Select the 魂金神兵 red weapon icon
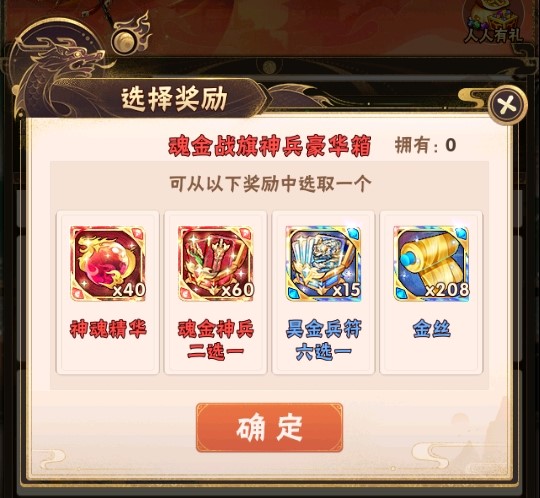This screenshot has width=540, height=498. (x=216, y=263)
